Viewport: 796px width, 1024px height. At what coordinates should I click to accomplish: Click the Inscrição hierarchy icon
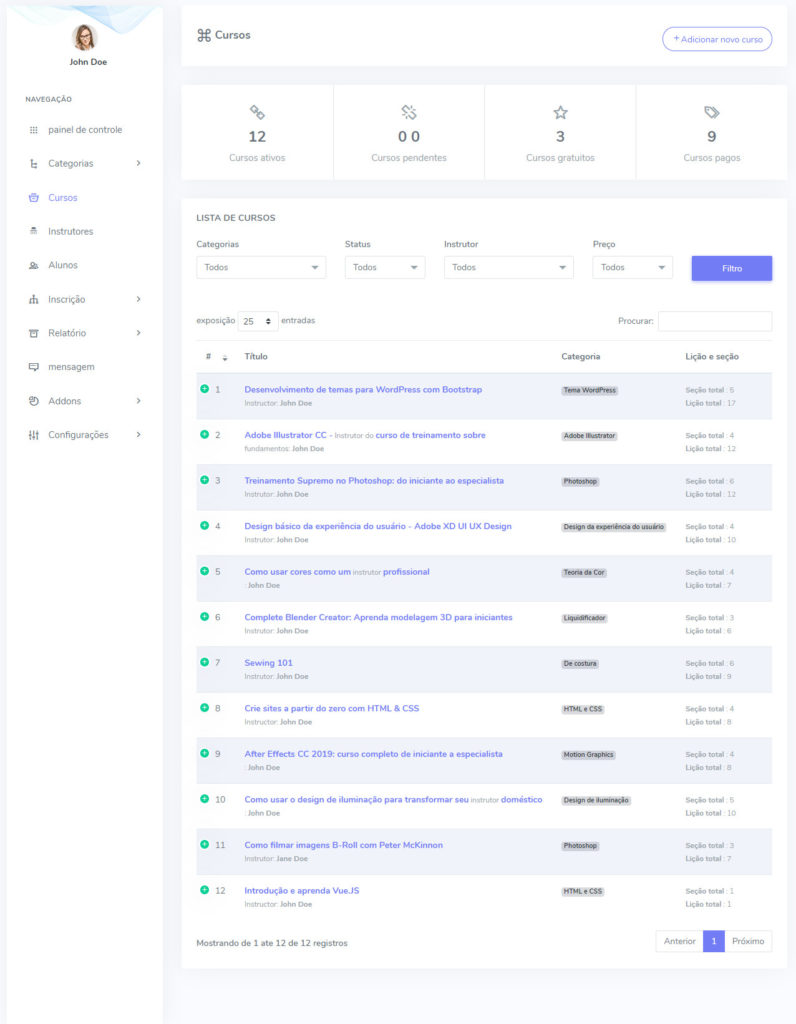[x=33, y=300]
